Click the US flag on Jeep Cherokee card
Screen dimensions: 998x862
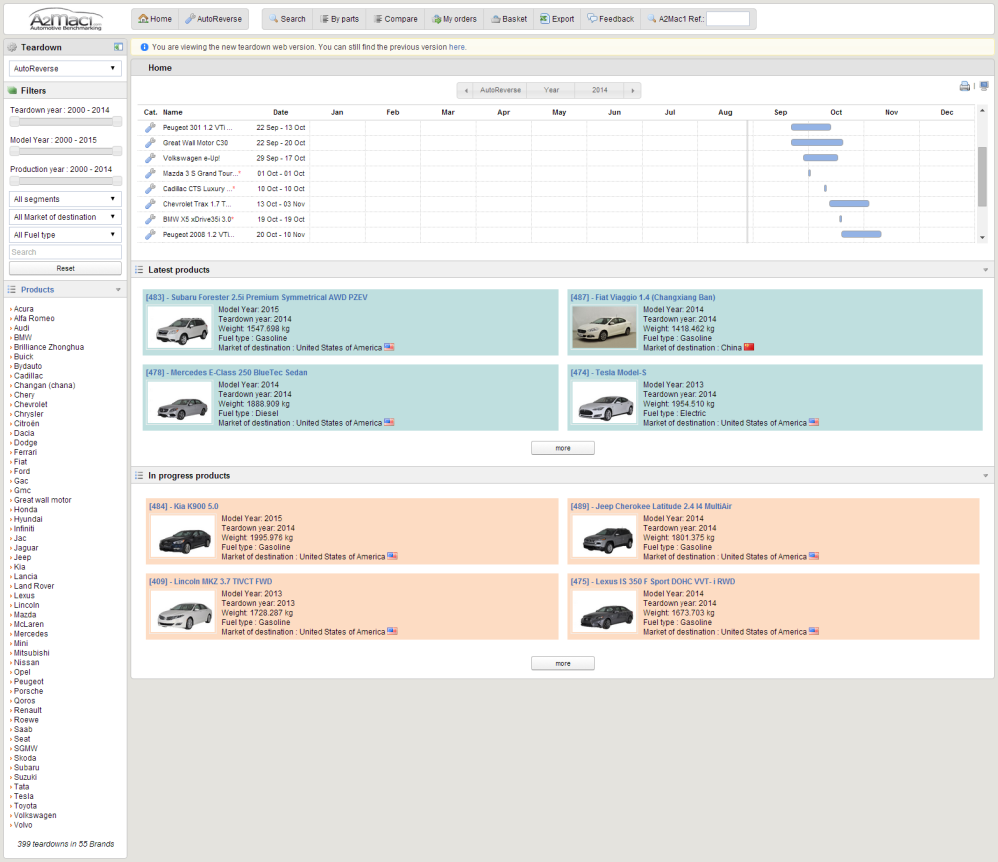click(814, 556)
